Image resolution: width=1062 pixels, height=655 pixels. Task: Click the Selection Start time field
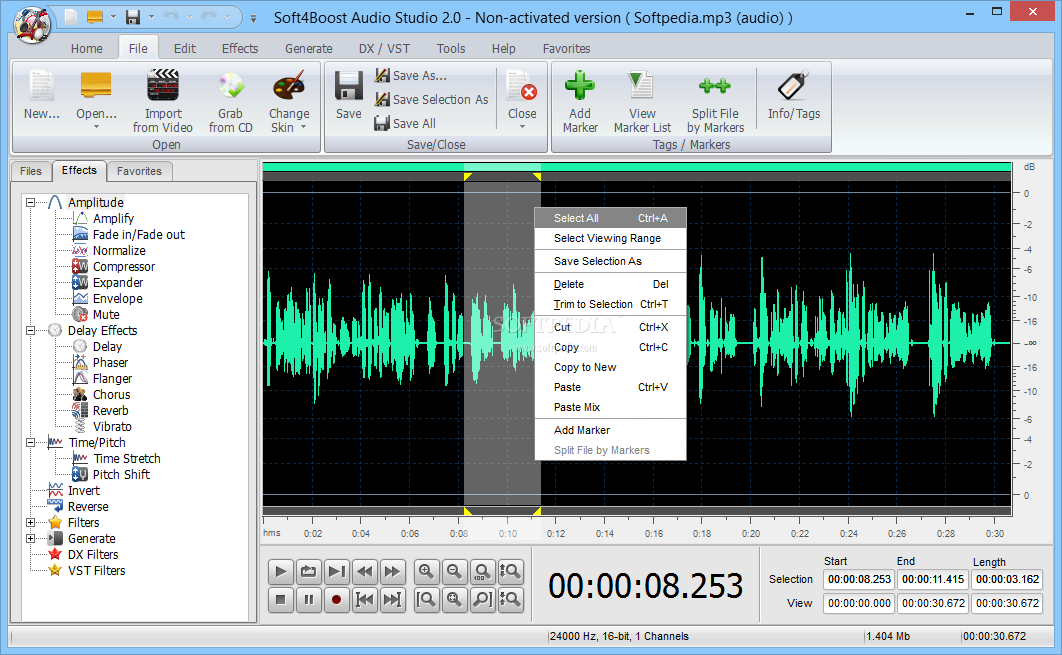tap(859, 579)
